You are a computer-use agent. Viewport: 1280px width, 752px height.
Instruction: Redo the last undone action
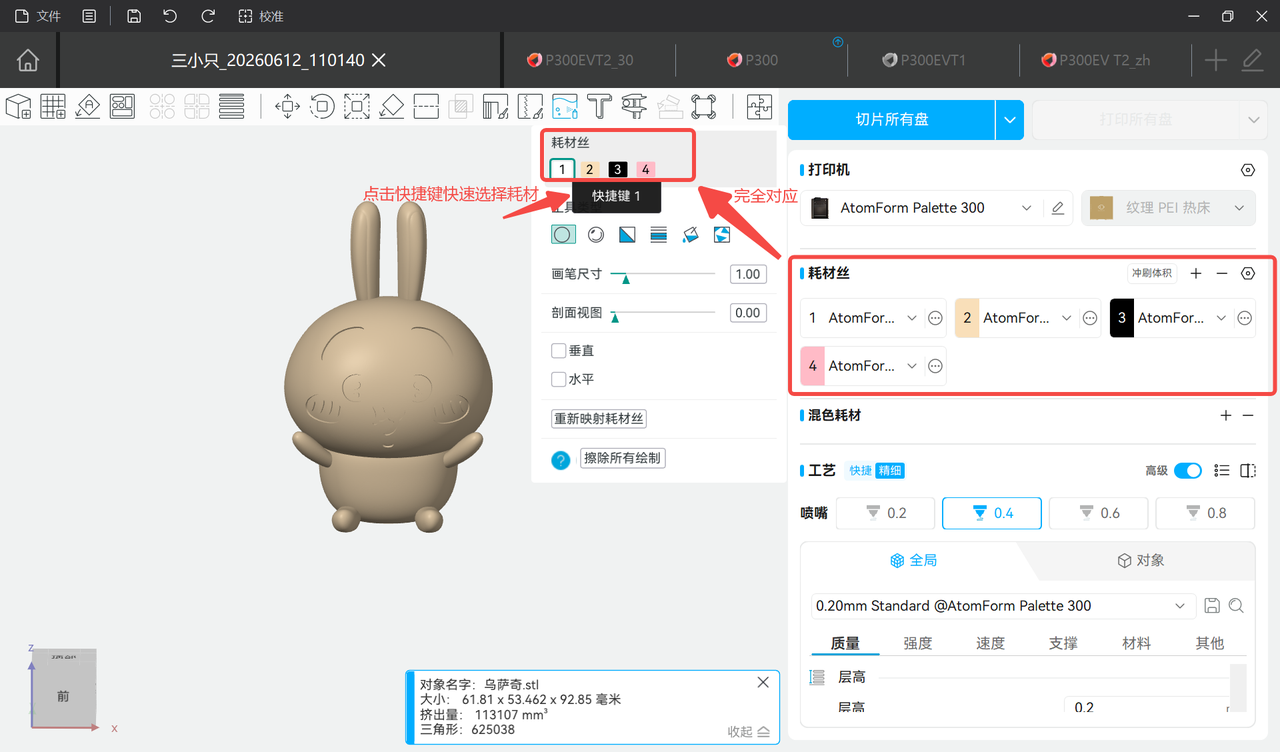coord(208,16)
